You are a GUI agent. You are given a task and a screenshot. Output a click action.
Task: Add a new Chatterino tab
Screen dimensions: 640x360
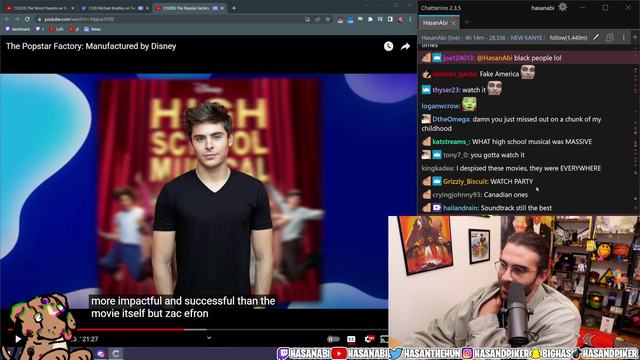[467, 22]
